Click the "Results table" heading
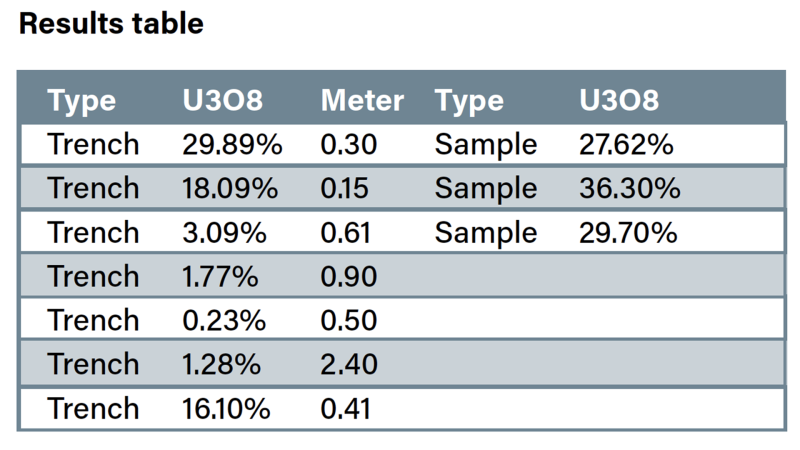 (111, 24)
